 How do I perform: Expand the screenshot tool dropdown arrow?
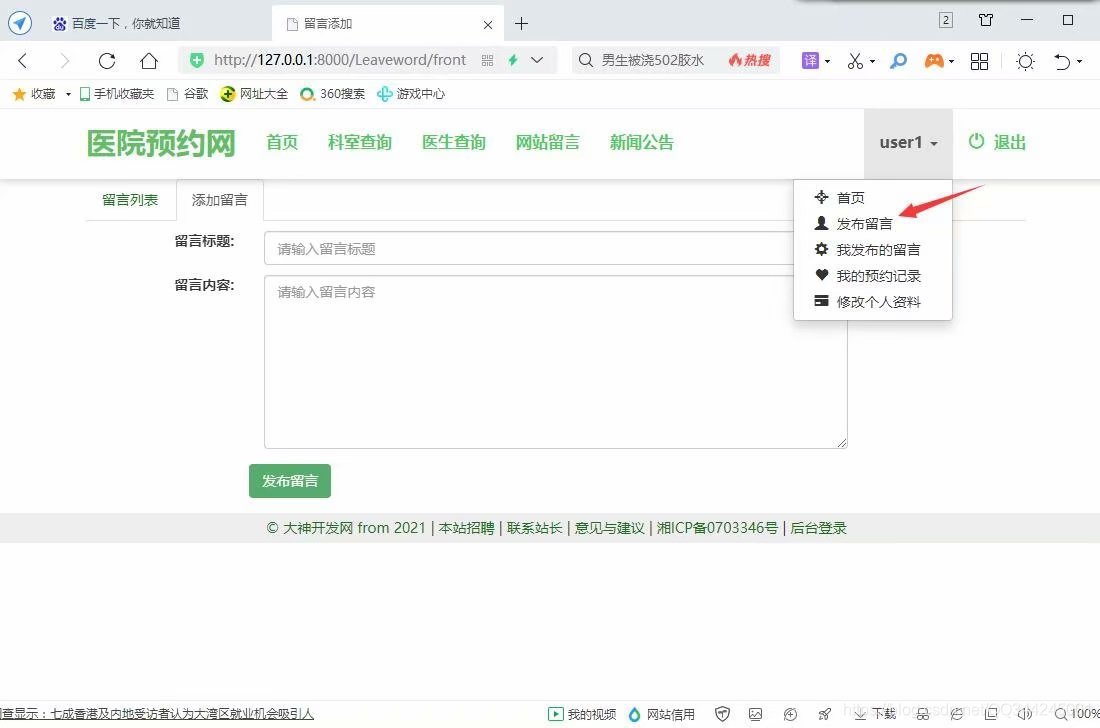tap(872, 62)
